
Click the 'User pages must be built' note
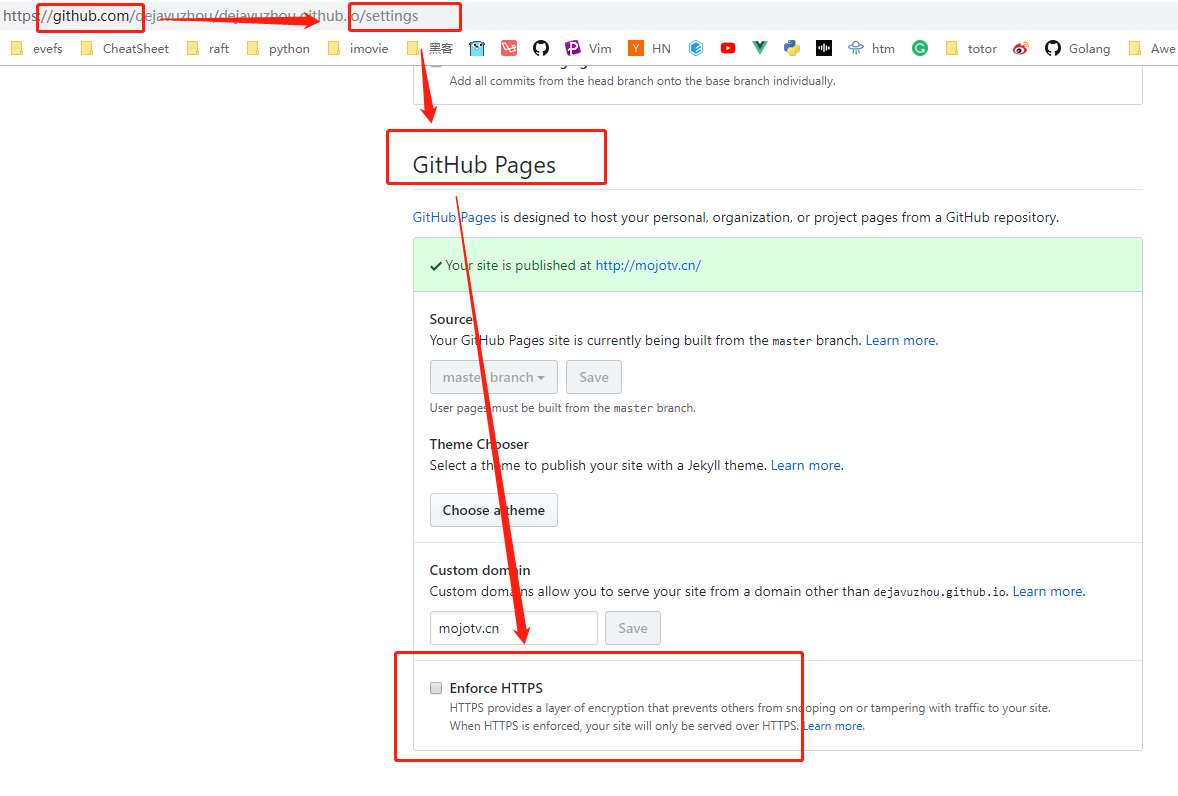tap(563, 408)
